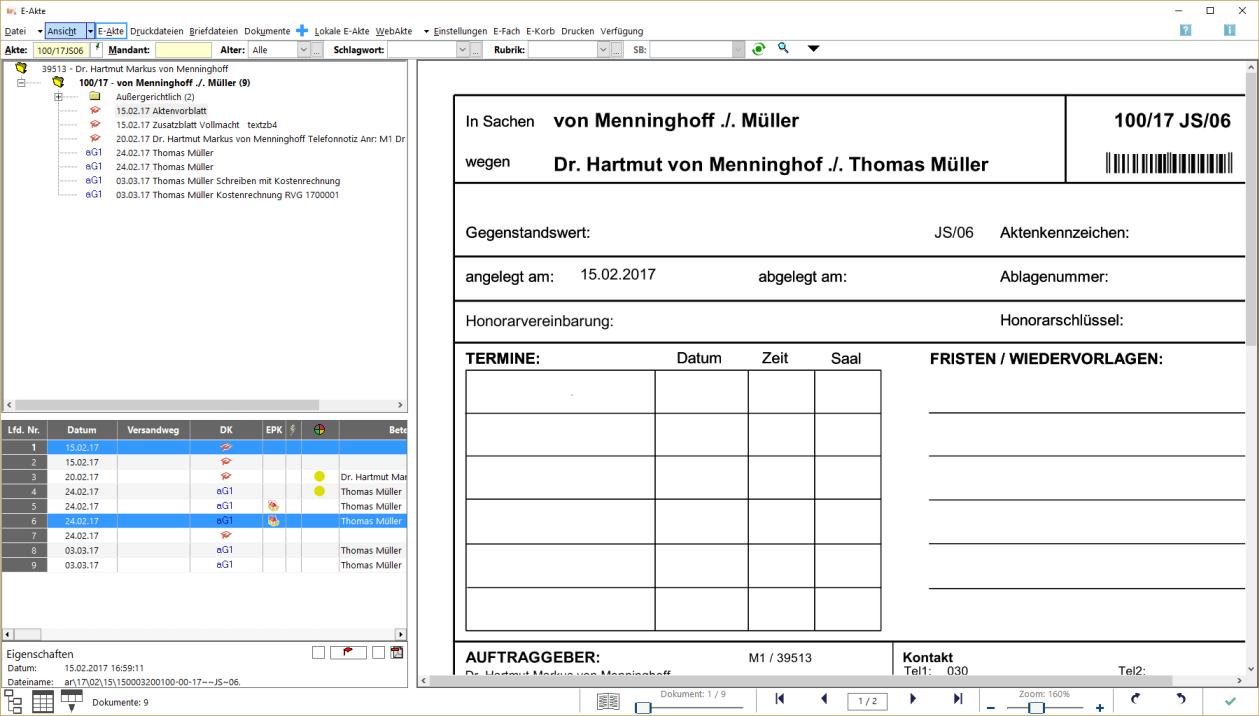Tick checkbox right of red flag button
The width and height of the screenshot is (1259, 716).
coord(378,653)
